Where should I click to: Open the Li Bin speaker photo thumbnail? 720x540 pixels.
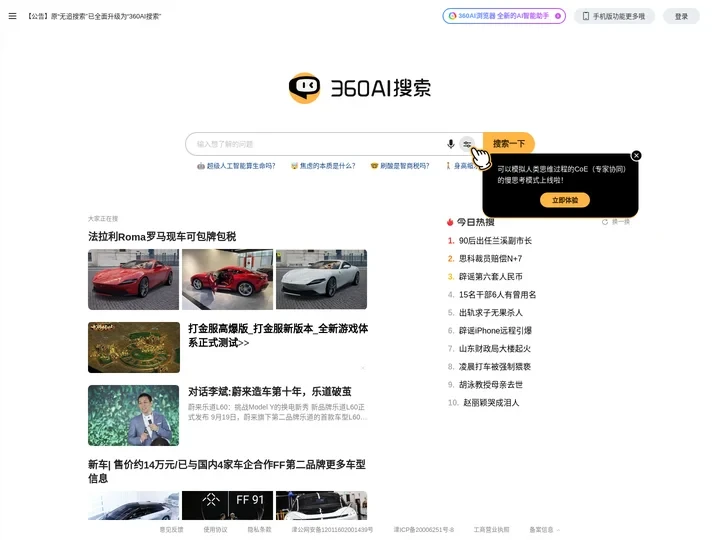[134, 415]
